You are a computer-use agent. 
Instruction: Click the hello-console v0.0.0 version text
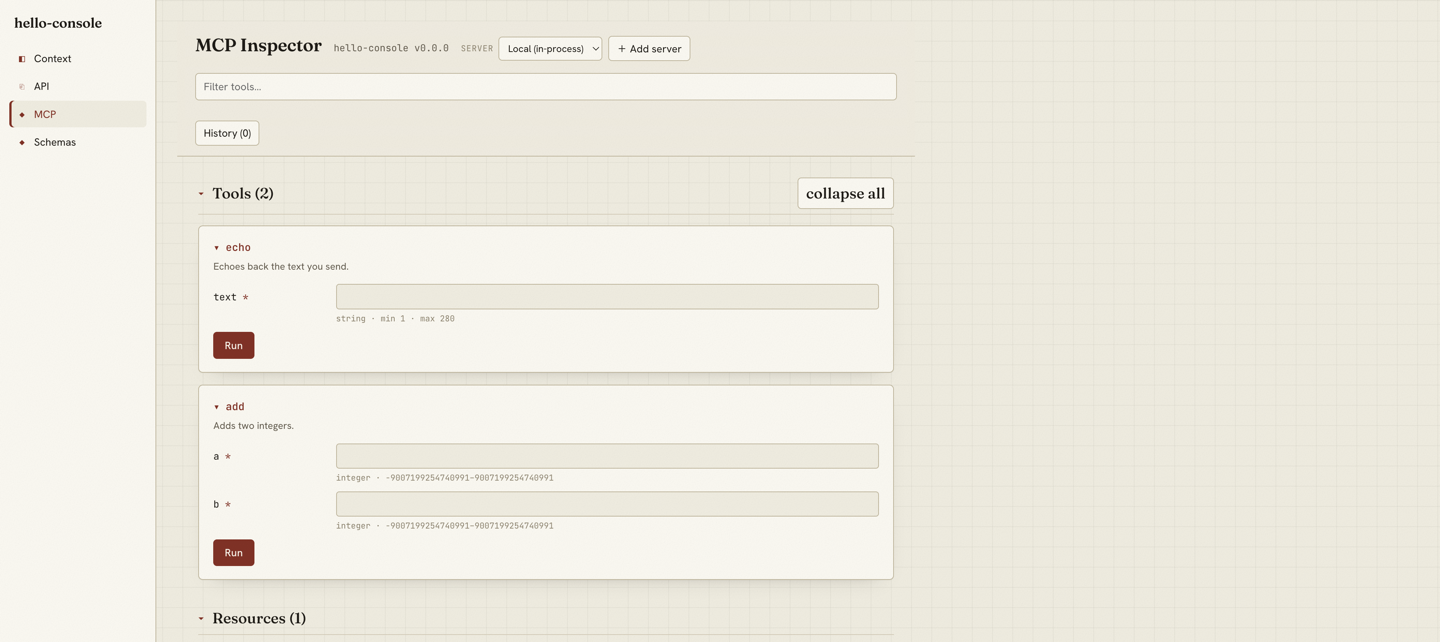(391, 48)
